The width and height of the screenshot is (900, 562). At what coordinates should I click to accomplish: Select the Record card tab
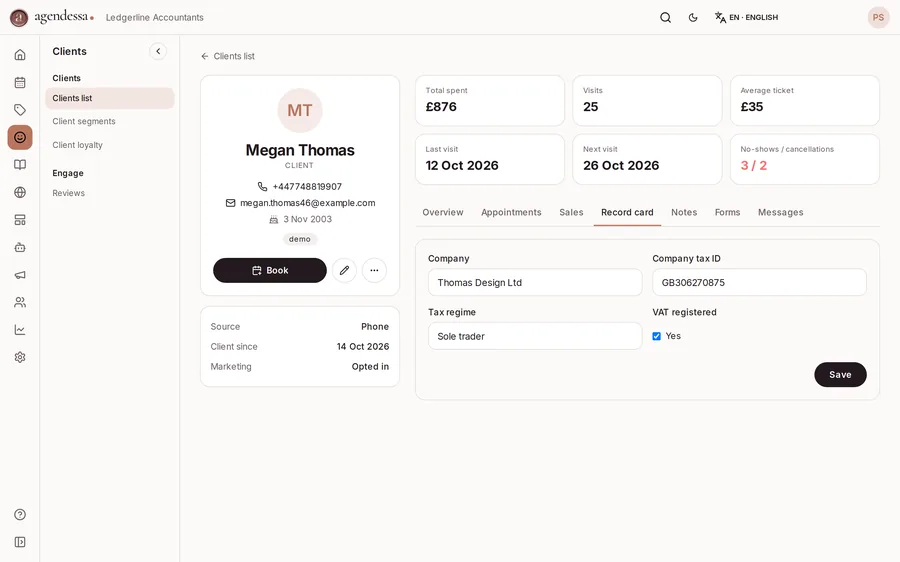627,212
